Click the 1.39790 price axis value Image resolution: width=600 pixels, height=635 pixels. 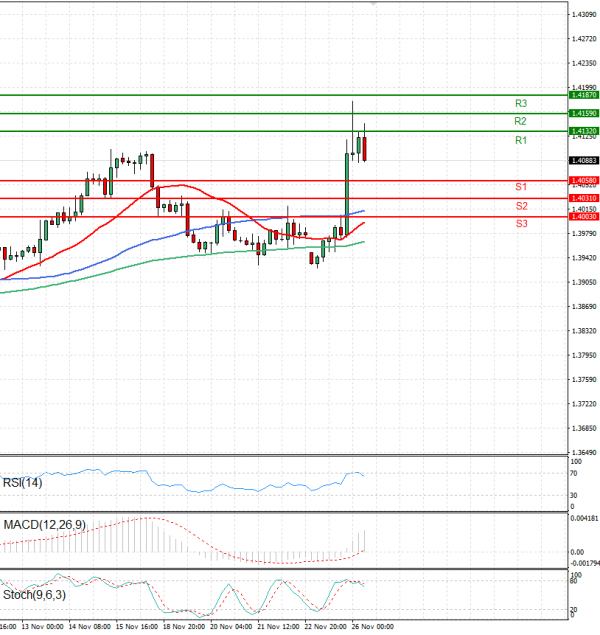click(584, 234)
